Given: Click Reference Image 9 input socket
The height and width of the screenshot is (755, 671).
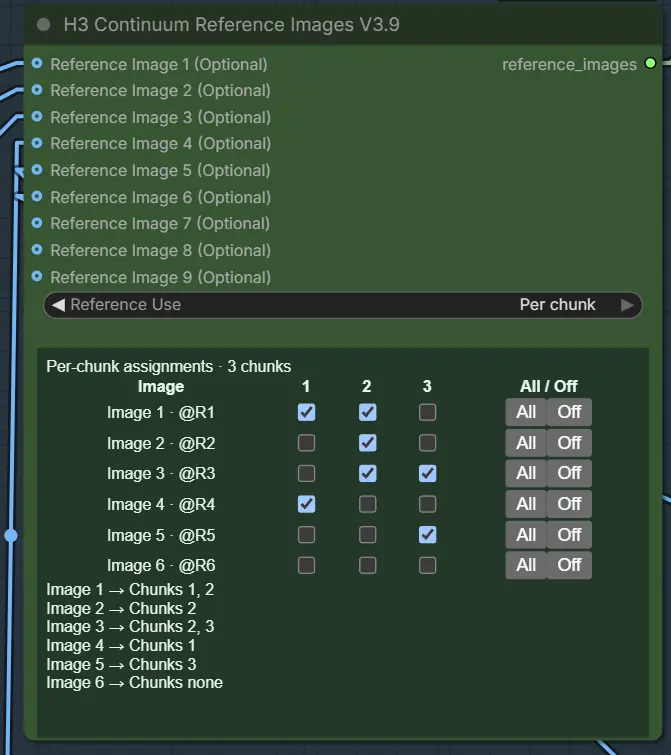Looking at the screenshot, I should coord(37,276).
